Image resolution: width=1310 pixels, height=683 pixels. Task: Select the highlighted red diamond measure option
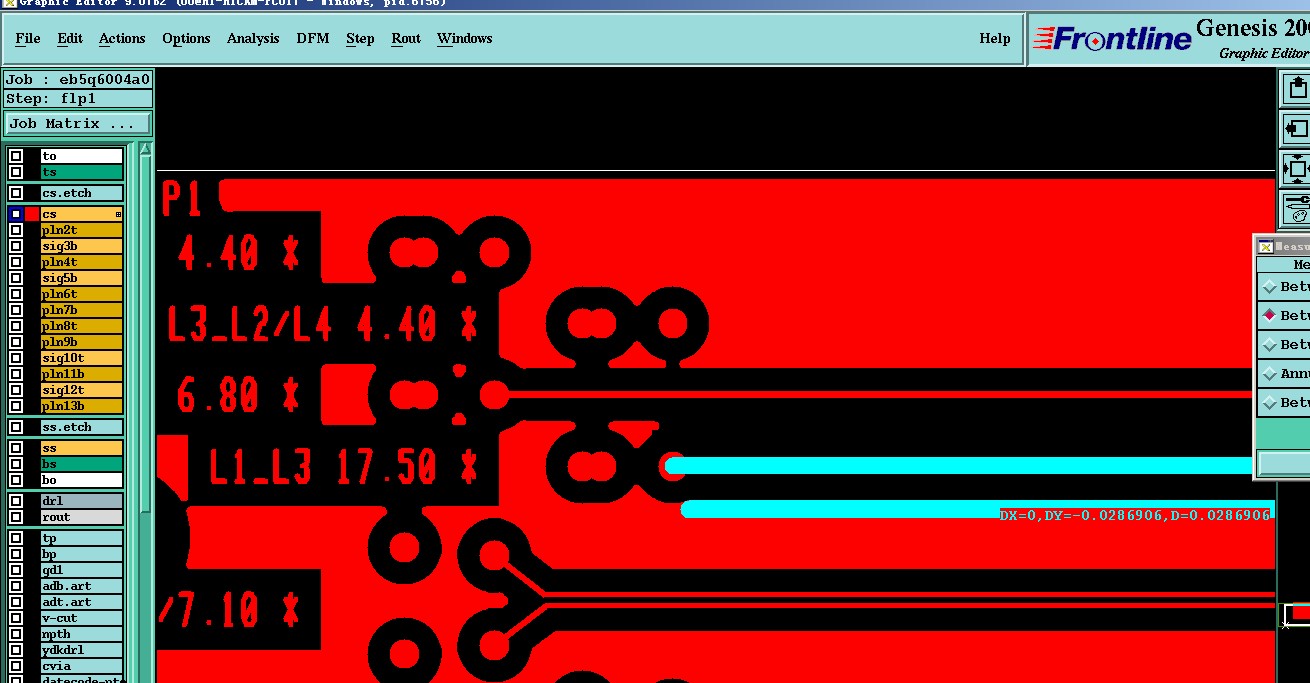pyautogui.click(x=1270, y=315)
